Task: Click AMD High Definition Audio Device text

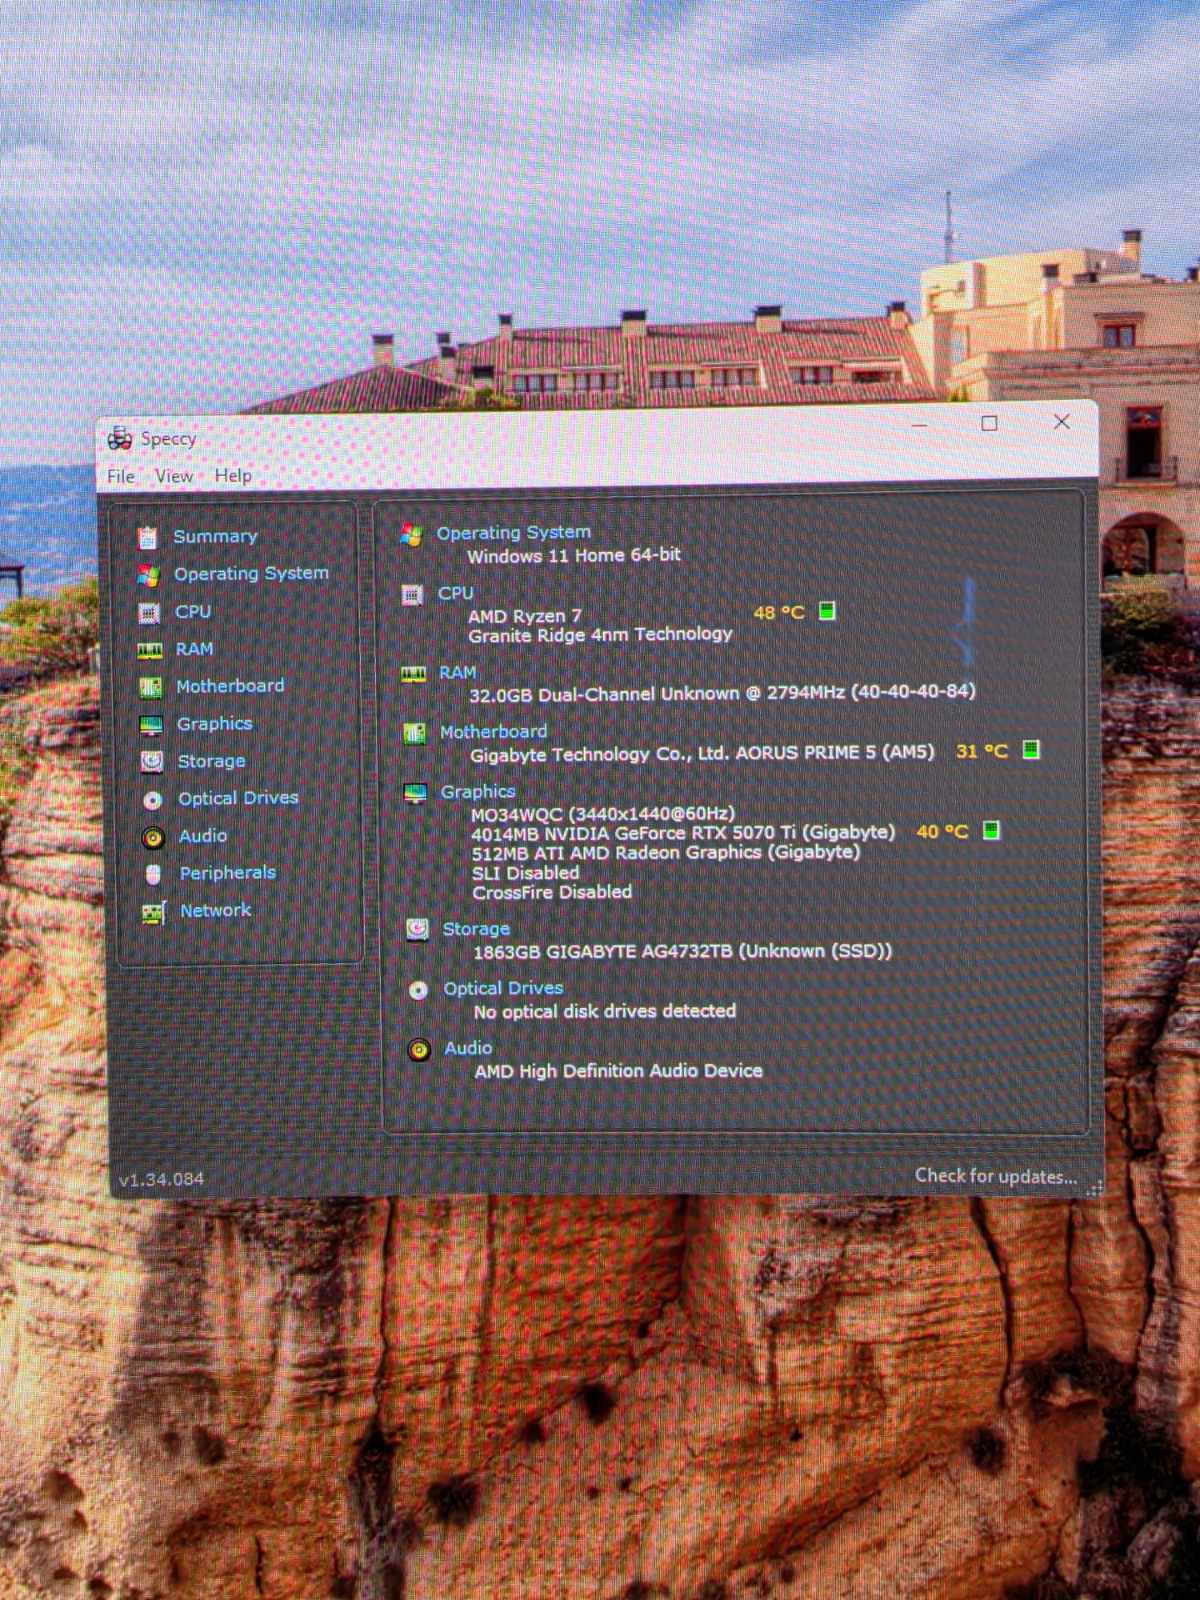Action: pyautogui.click(x=618, y=1071)
